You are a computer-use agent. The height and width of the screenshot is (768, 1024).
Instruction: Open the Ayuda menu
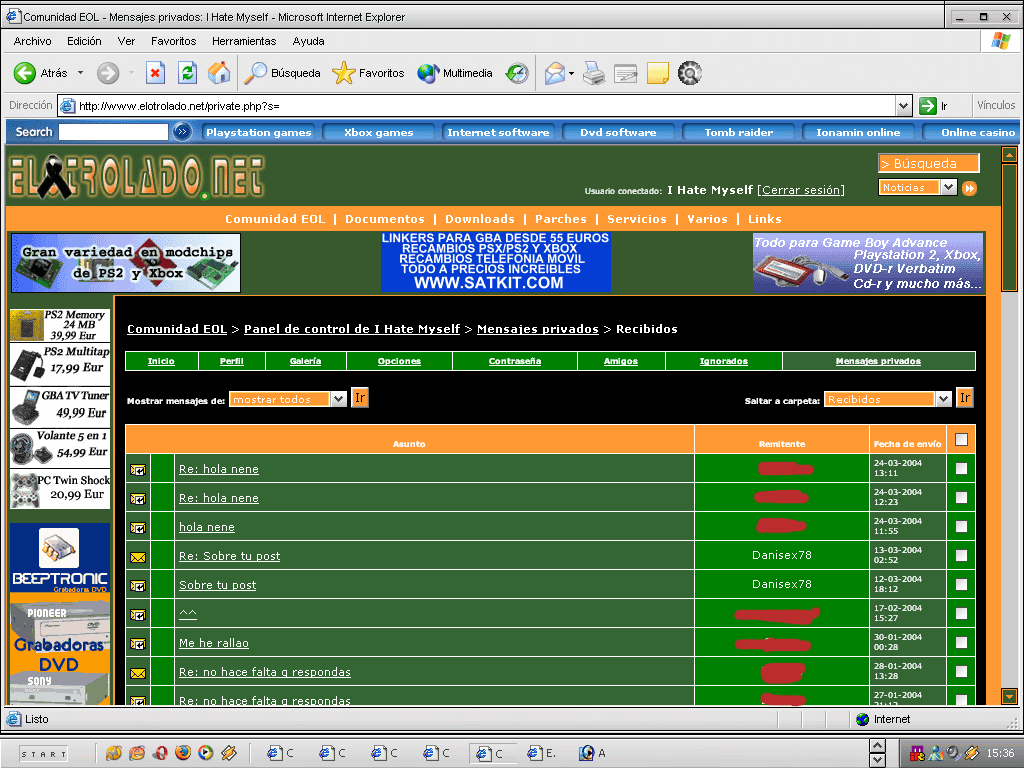pos(308,41)
